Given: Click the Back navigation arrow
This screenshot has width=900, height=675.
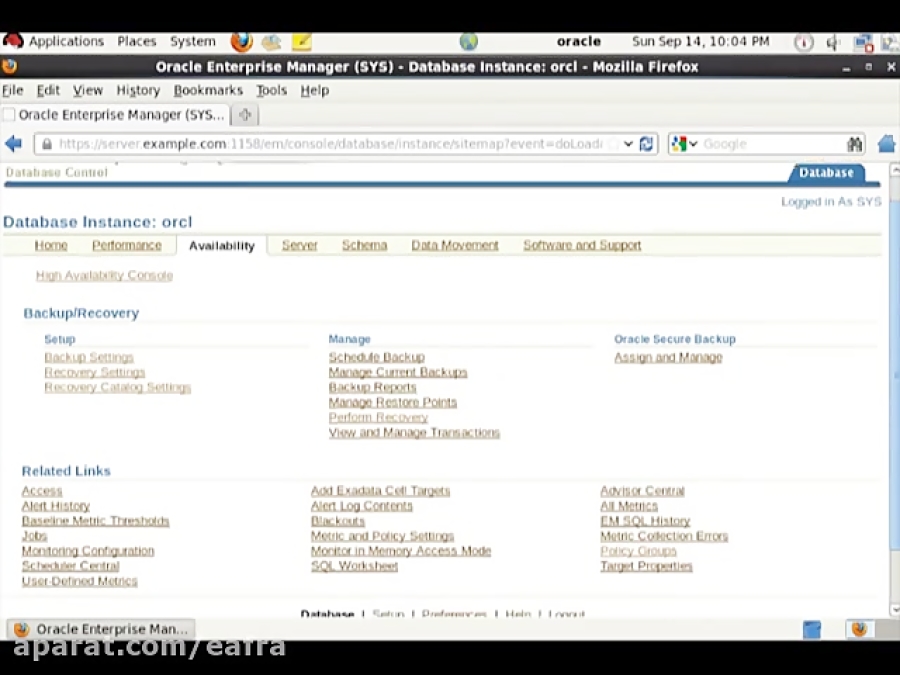Looking at the screenshot, I should pos(13,143).
